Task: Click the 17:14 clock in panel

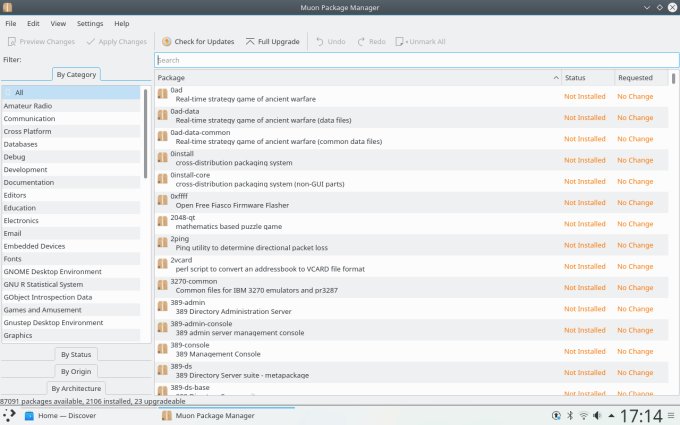Action: [641, 415]
